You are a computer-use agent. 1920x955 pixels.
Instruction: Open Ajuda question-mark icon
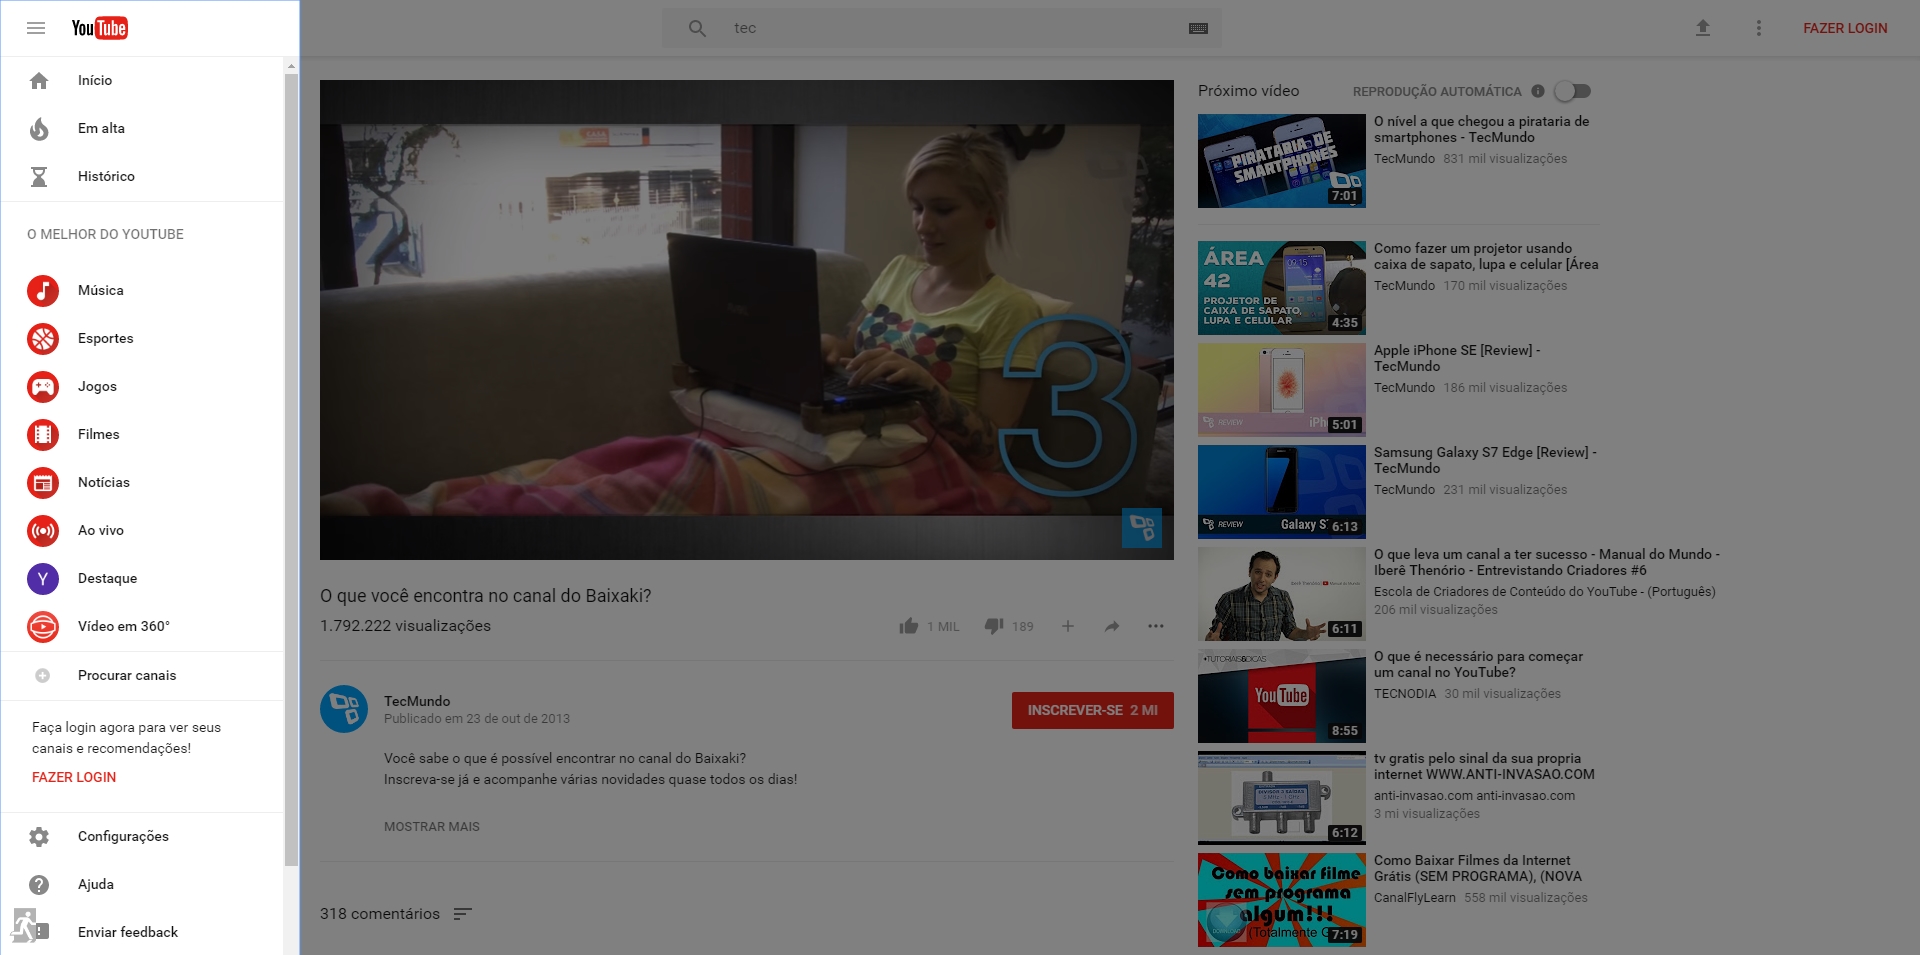(x=39, y=885)
